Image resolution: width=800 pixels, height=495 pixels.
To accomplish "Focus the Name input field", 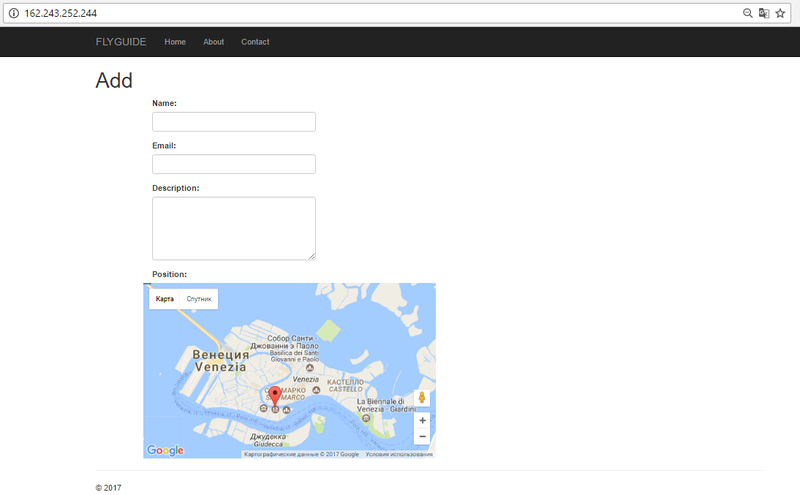I will coord(234,122).
